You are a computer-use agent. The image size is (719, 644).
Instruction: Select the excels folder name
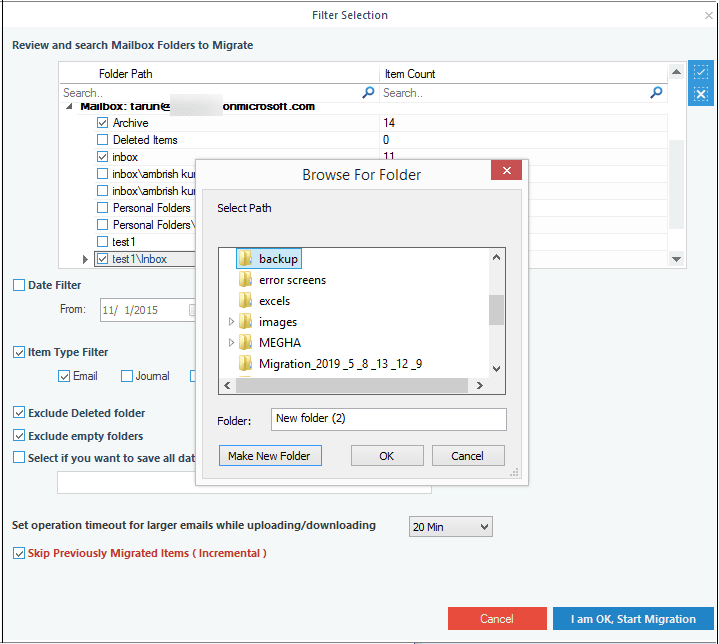coord(275,301)
